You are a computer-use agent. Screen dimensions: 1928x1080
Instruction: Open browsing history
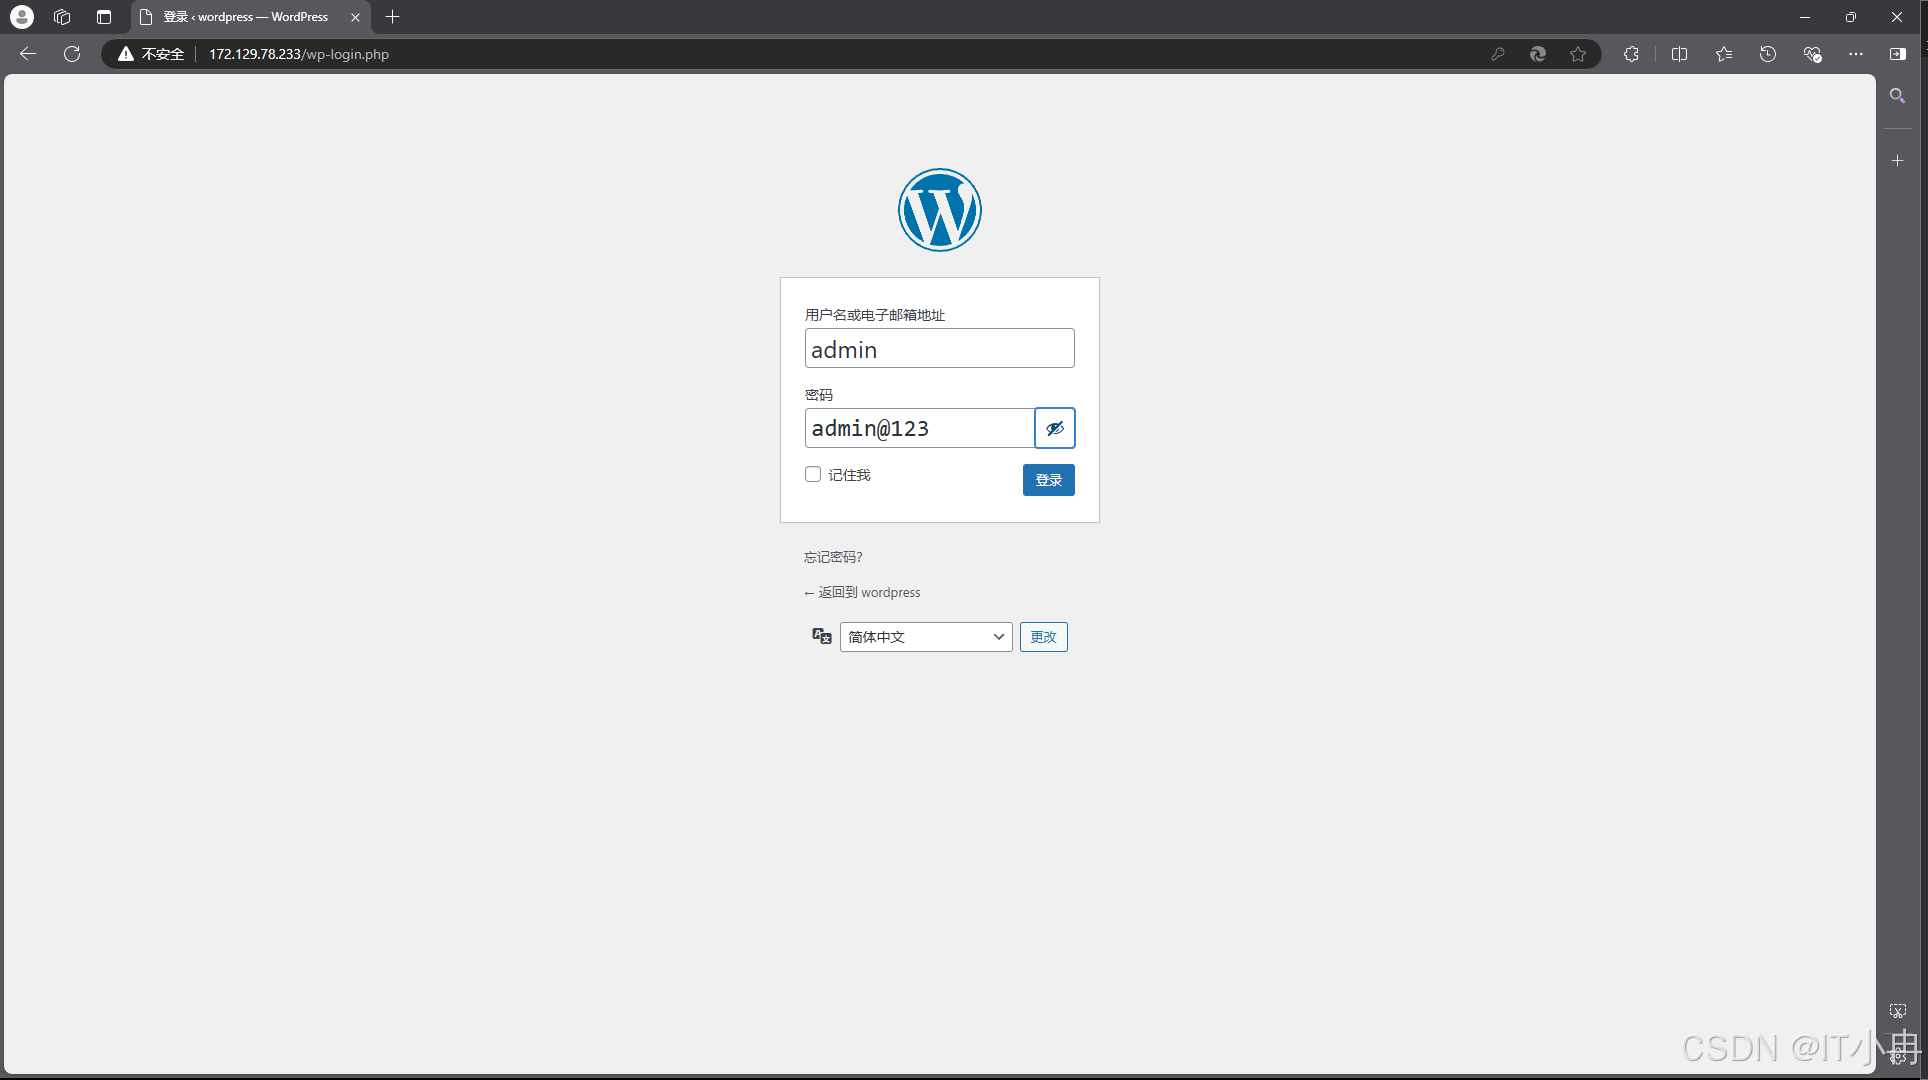(1768, 54)
